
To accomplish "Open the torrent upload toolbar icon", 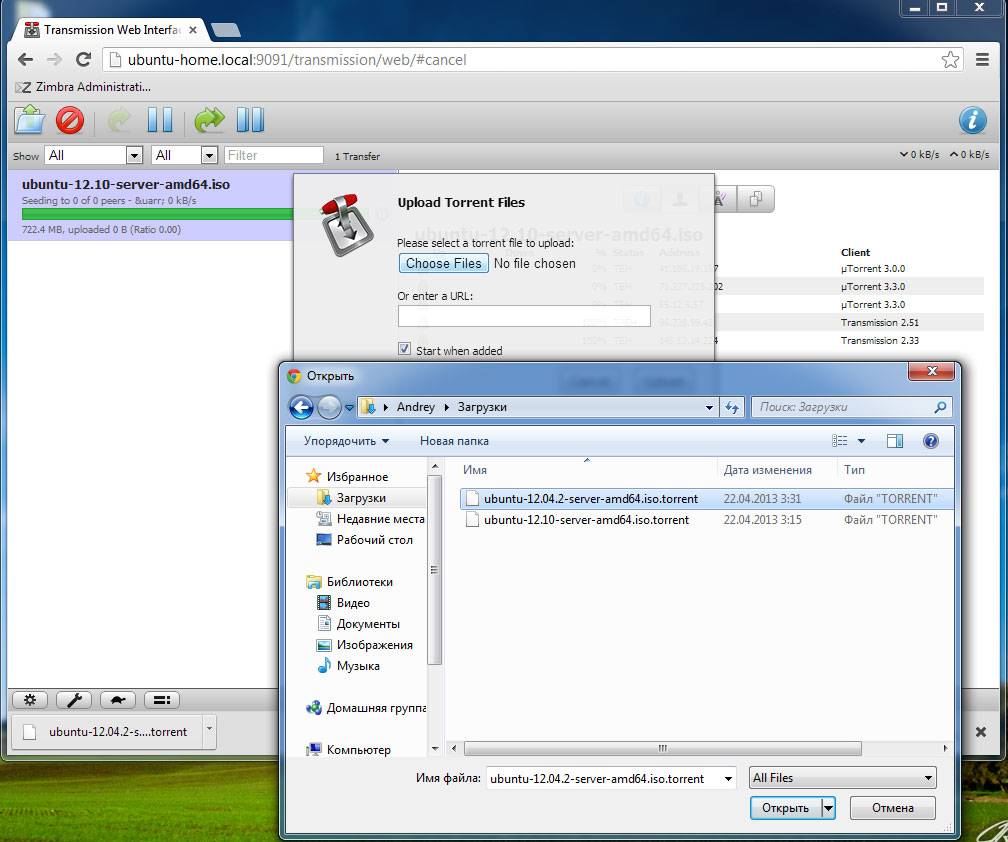I will [x=30, y=120].
